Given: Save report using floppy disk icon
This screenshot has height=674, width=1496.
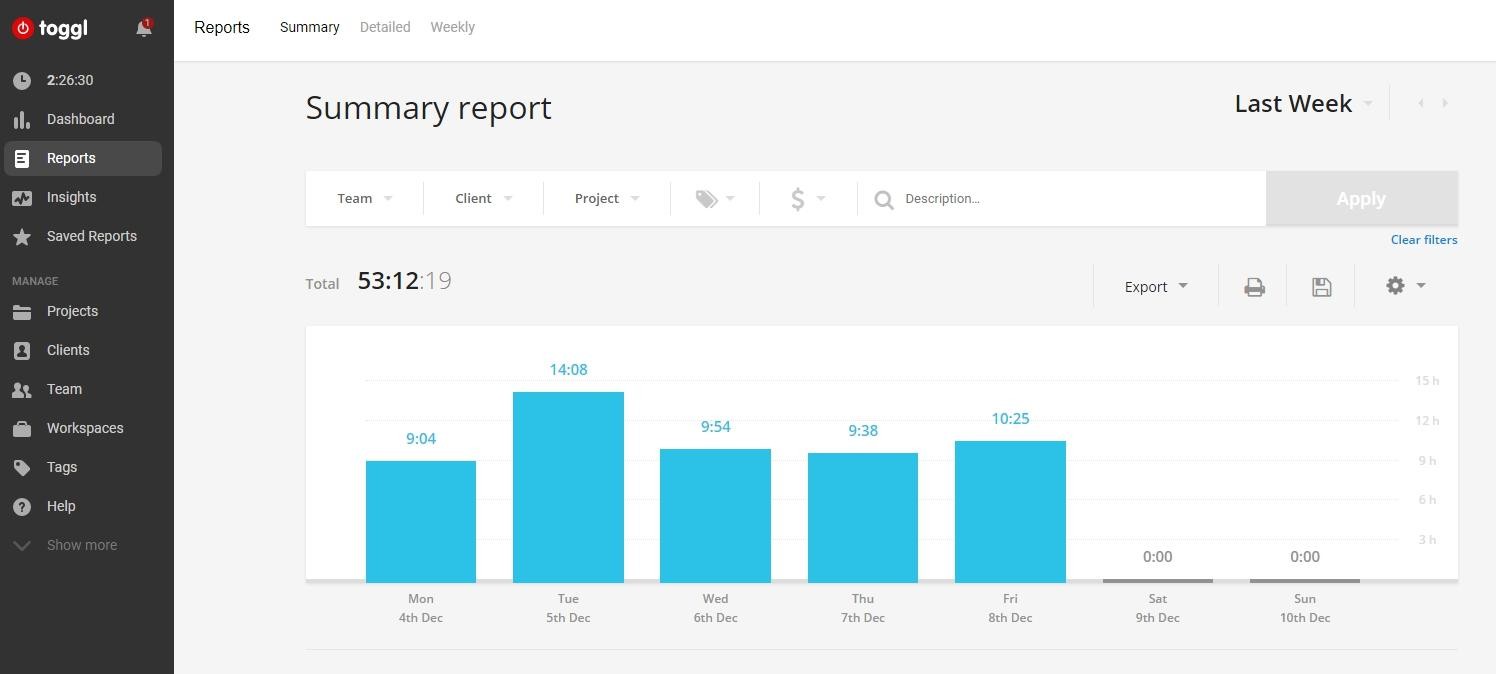Looking at the screenshot, I should pos(1321,287).
